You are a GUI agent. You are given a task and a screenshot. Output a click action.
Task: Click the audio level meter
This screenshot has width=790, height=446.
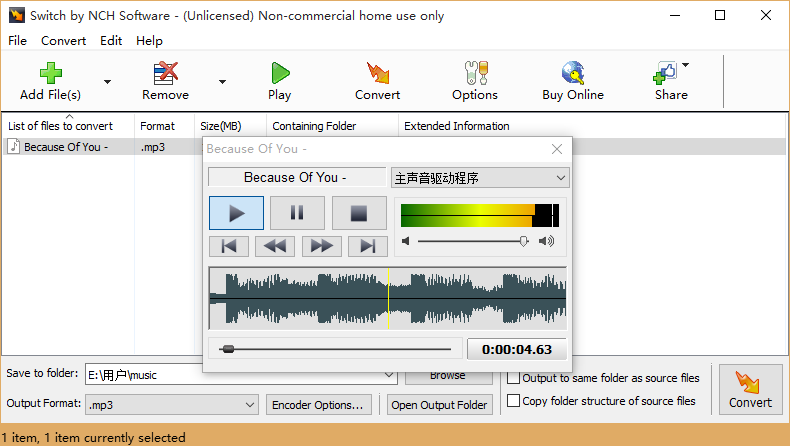coord(480,215)
